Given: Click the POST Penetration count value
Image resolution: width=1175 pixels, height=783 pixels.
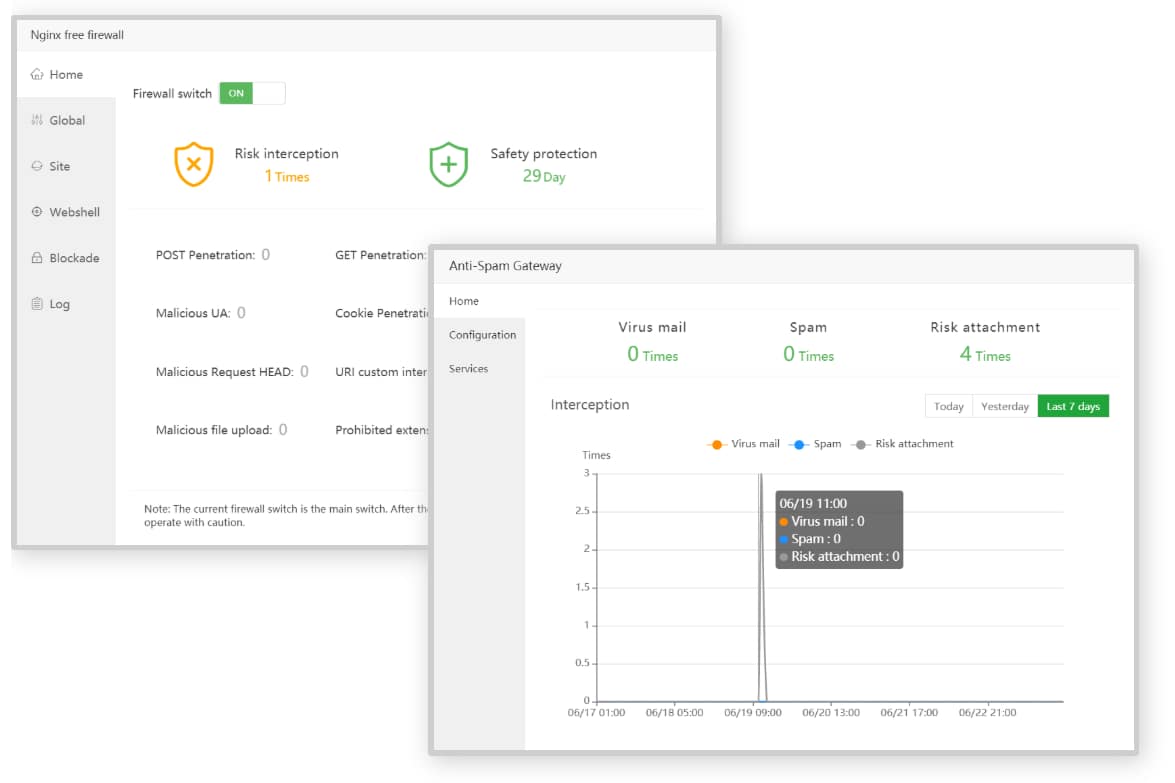Looking at the screenshot, I should [266, 255].
